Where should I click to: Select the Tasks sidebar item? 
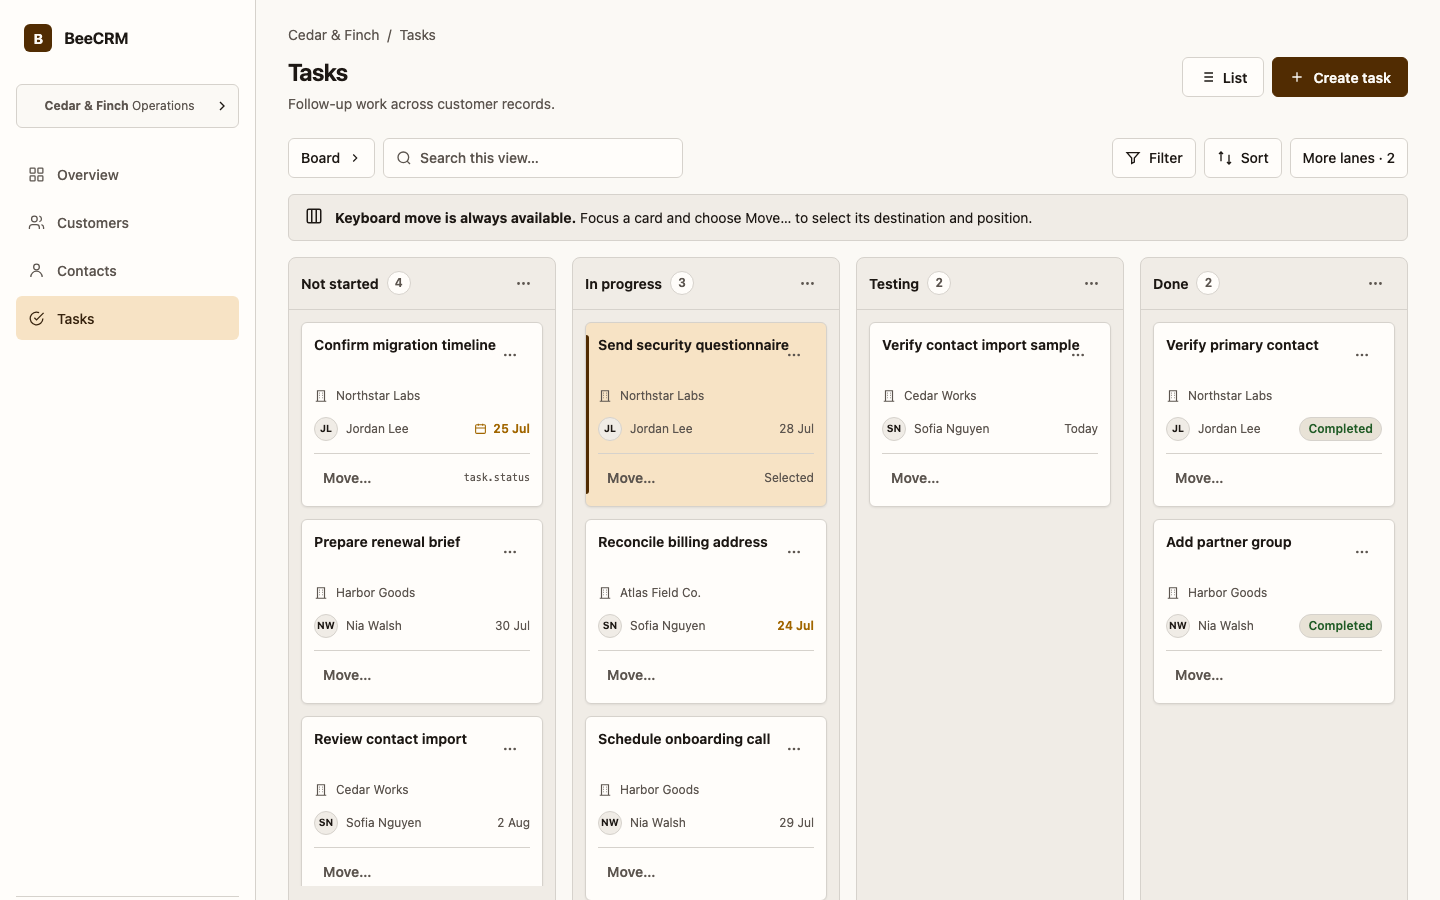[127, 319]
